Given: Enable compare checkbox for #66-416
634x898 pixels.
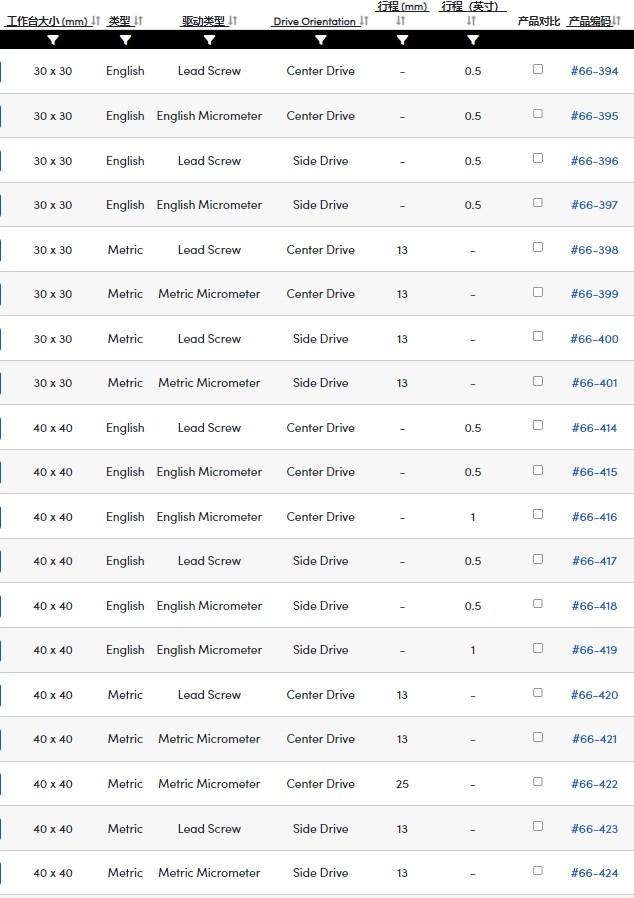Looking at the screenshot, I should click(538, 514).
